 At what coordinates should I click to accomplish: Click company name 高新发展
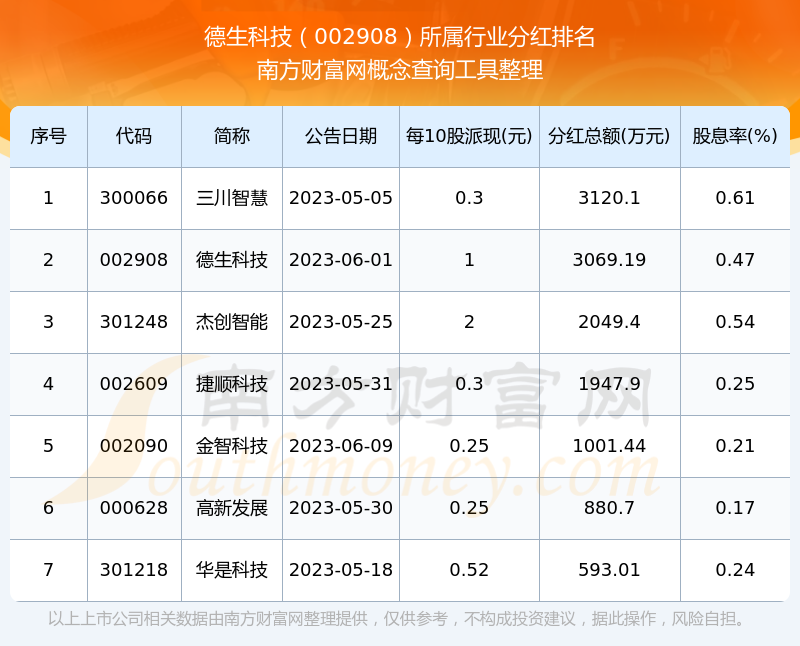tap(232, 508)
